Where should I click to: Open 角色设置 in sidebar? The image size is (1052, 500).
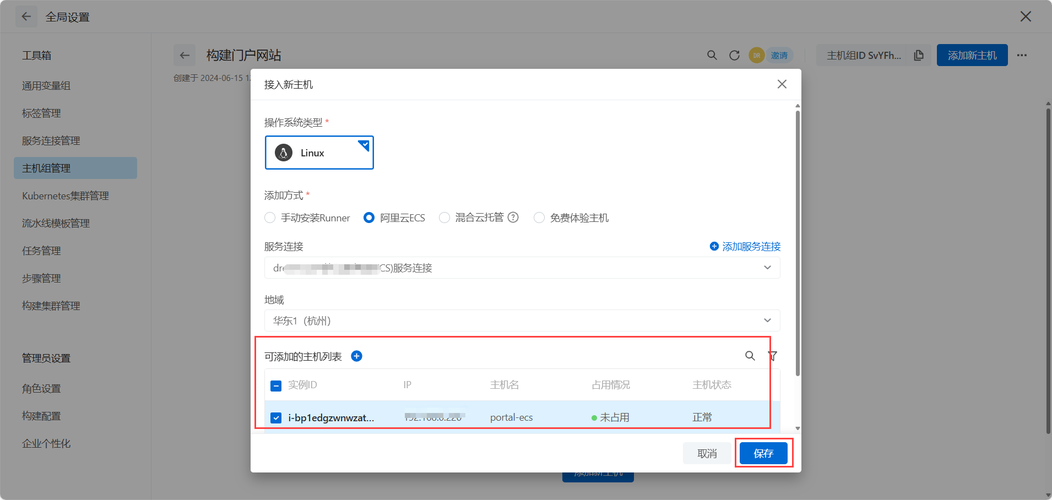click(42, 388)
